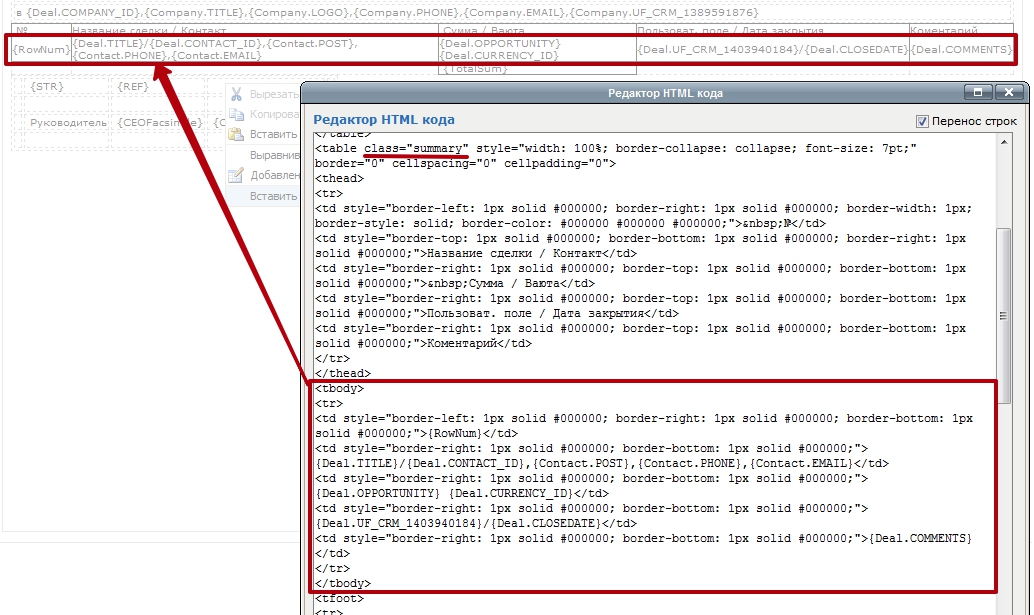Toggle the Перенос строк checkbox
The image size is (1034, 615).
pos(922,121)
